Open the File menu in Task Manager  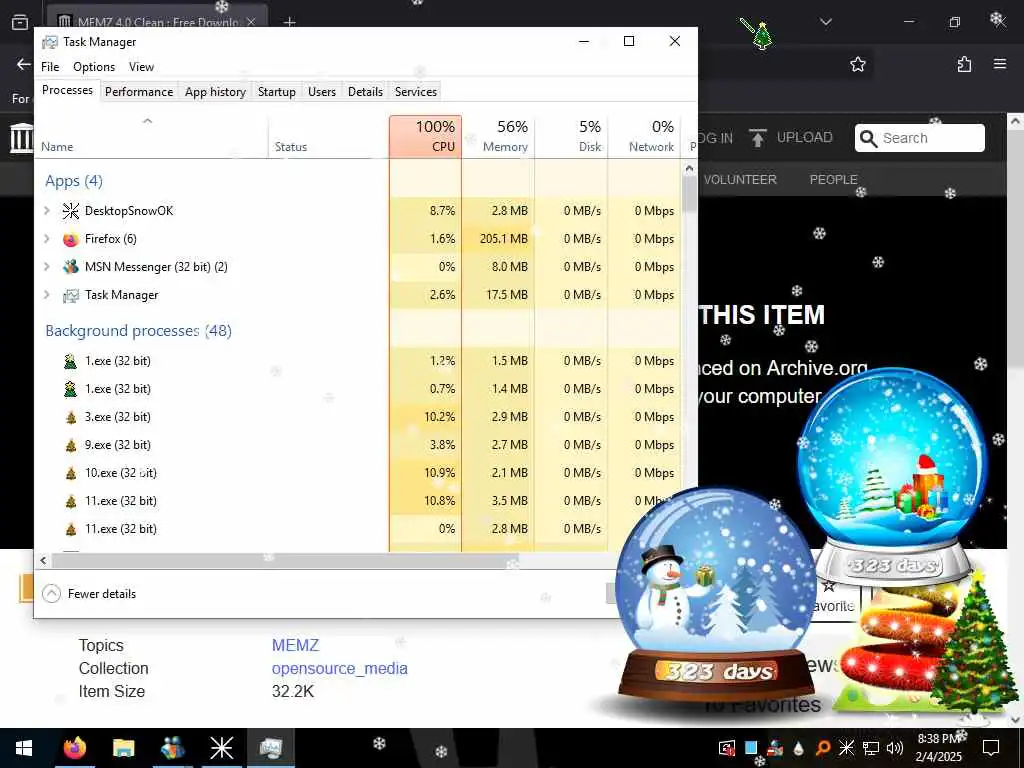50,67
